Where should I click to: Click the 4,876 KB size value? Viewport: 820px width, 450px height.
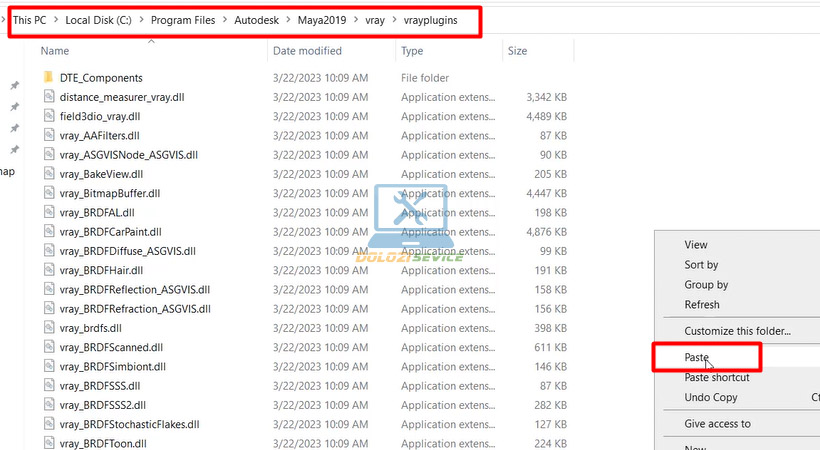point(546,232)
